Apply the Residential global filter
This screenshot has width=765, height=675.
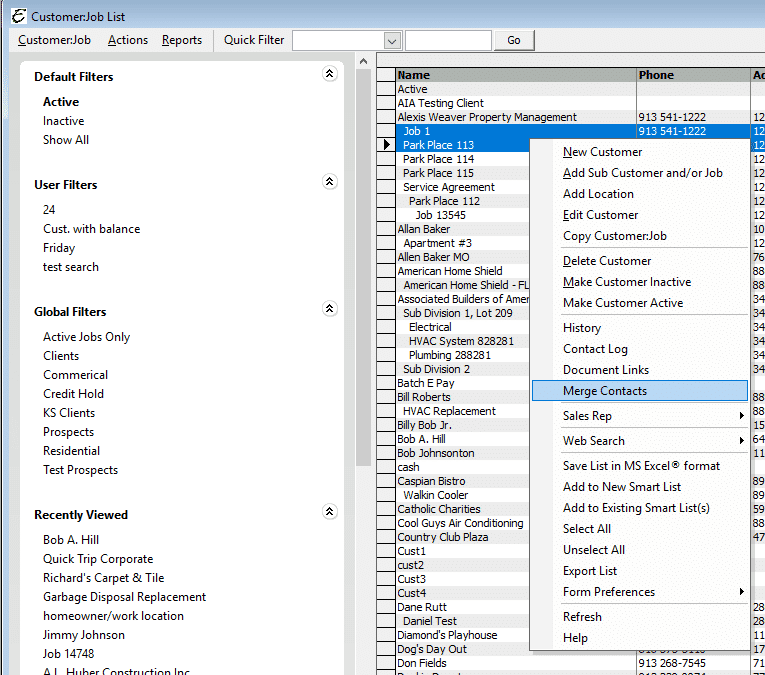[71, 451]
